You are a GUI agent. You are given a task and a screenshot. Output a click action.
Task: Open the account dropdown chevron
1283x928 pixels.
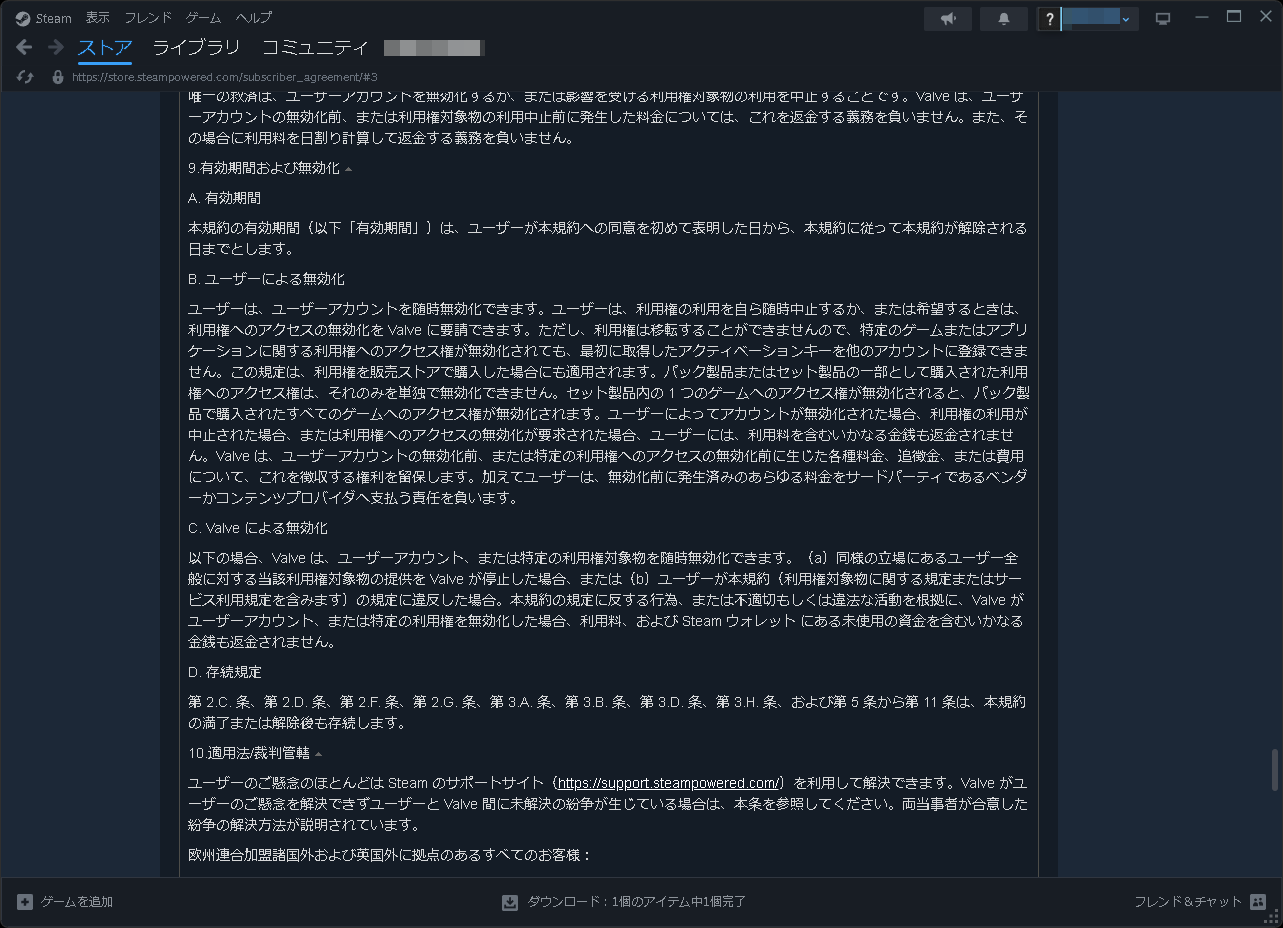[x=1128, y=18]
